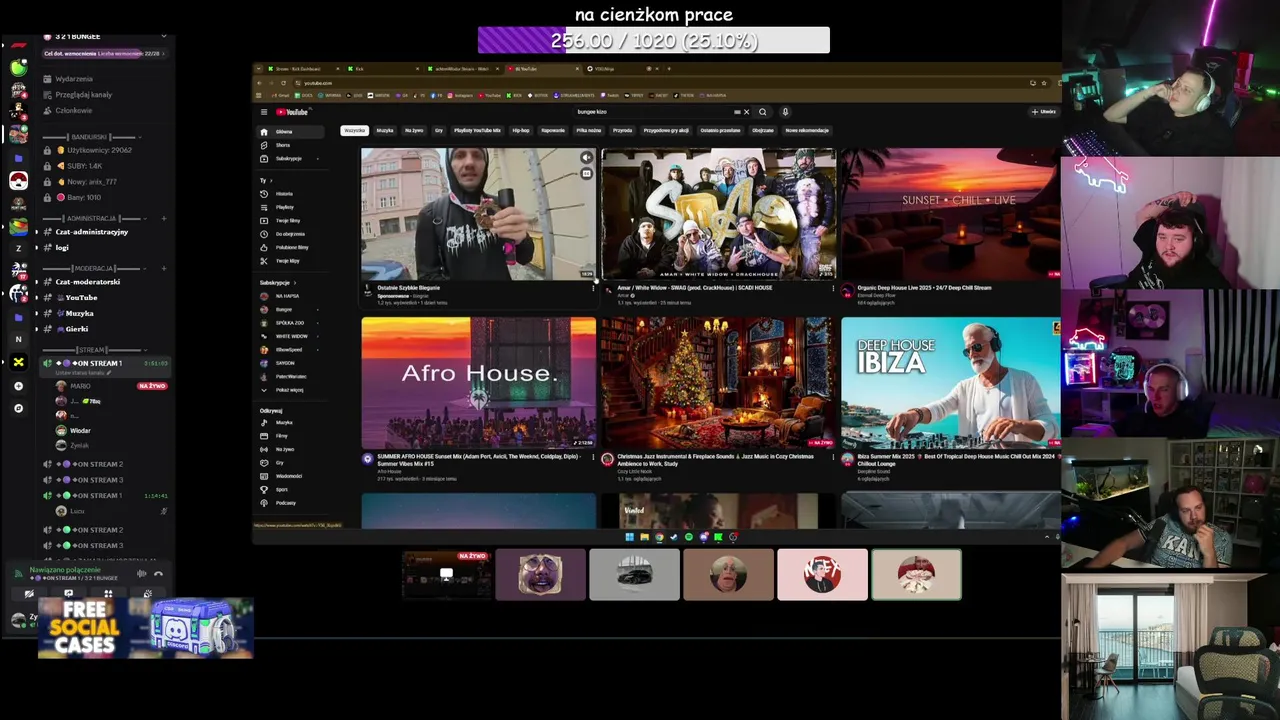Open Deep House Ibiza video thumbnail
The height and width of the screenshot is (720, 1280).
point(950,383)
